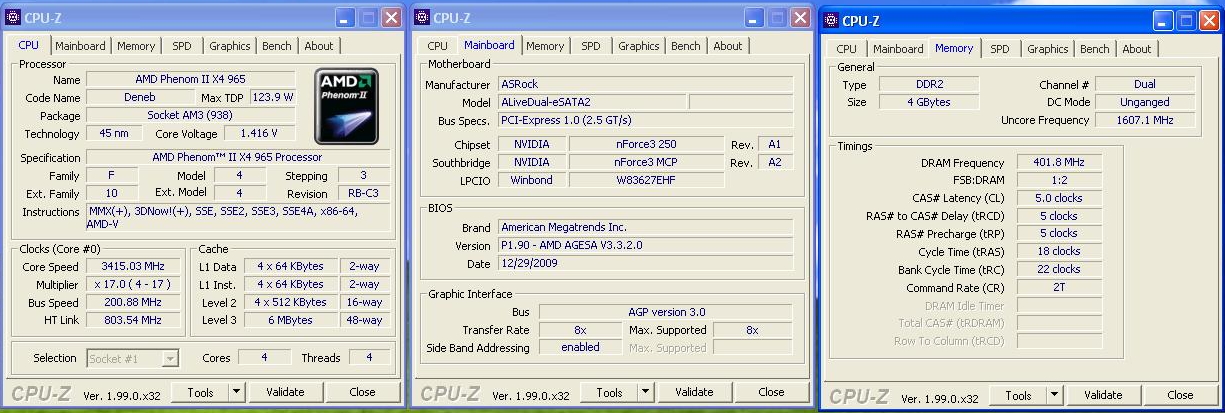Switch to Mainboard tab in the right Memory window
This screenshot has width=1225, height=413.
(x=898, y=49)
